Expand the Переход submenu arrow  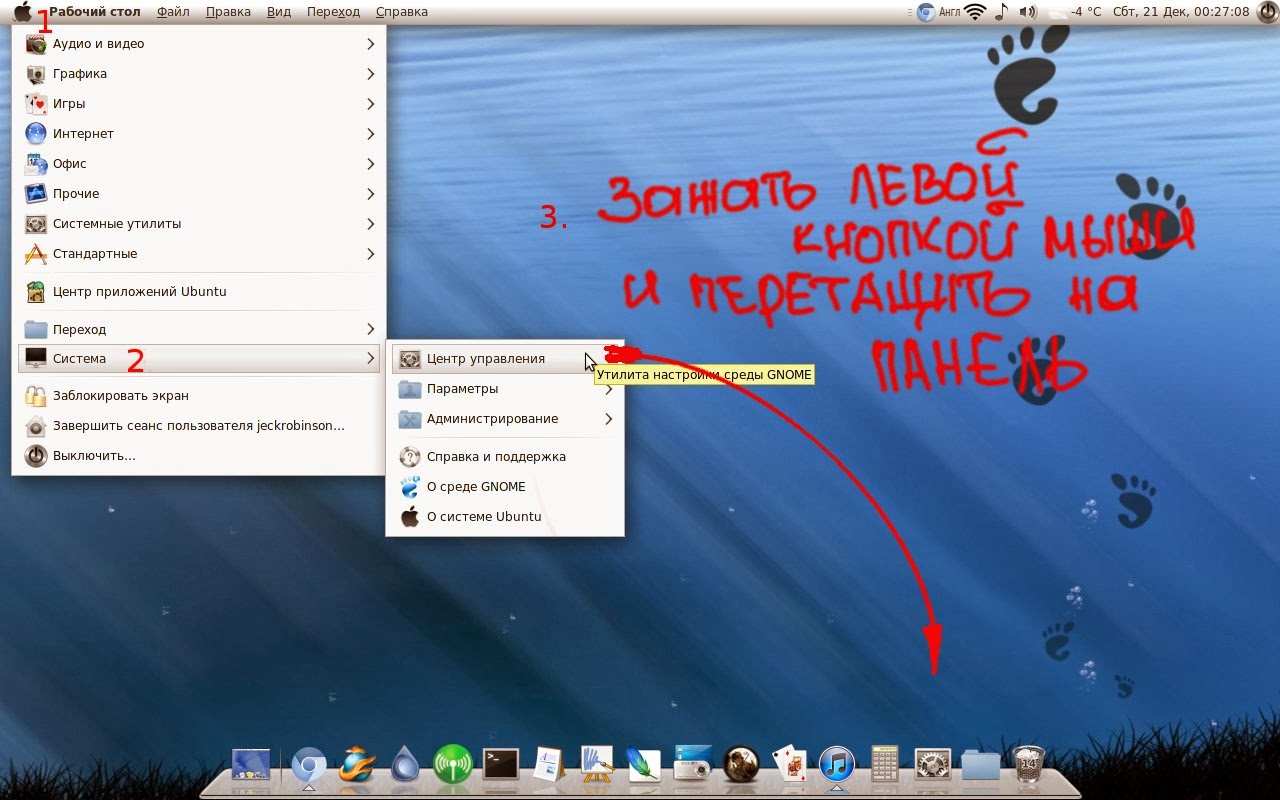click(370, 329)
